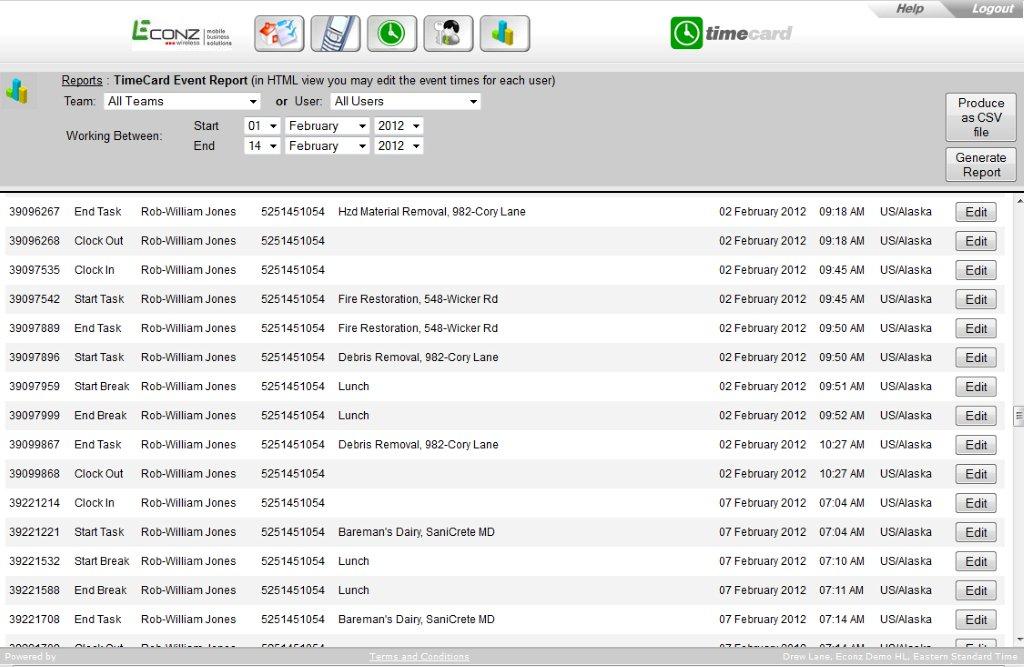Click Produce as CSV file
1024x667 pixels.
980,116
